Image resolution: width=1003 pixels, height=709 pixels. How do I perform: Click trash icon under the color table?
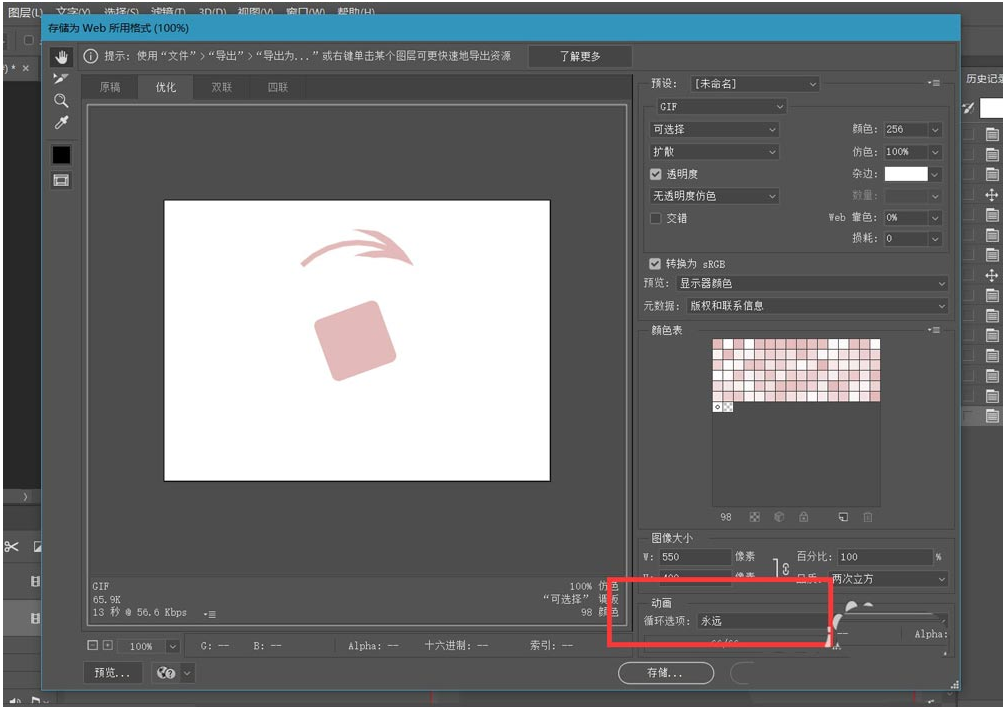[x=867, y=517]
